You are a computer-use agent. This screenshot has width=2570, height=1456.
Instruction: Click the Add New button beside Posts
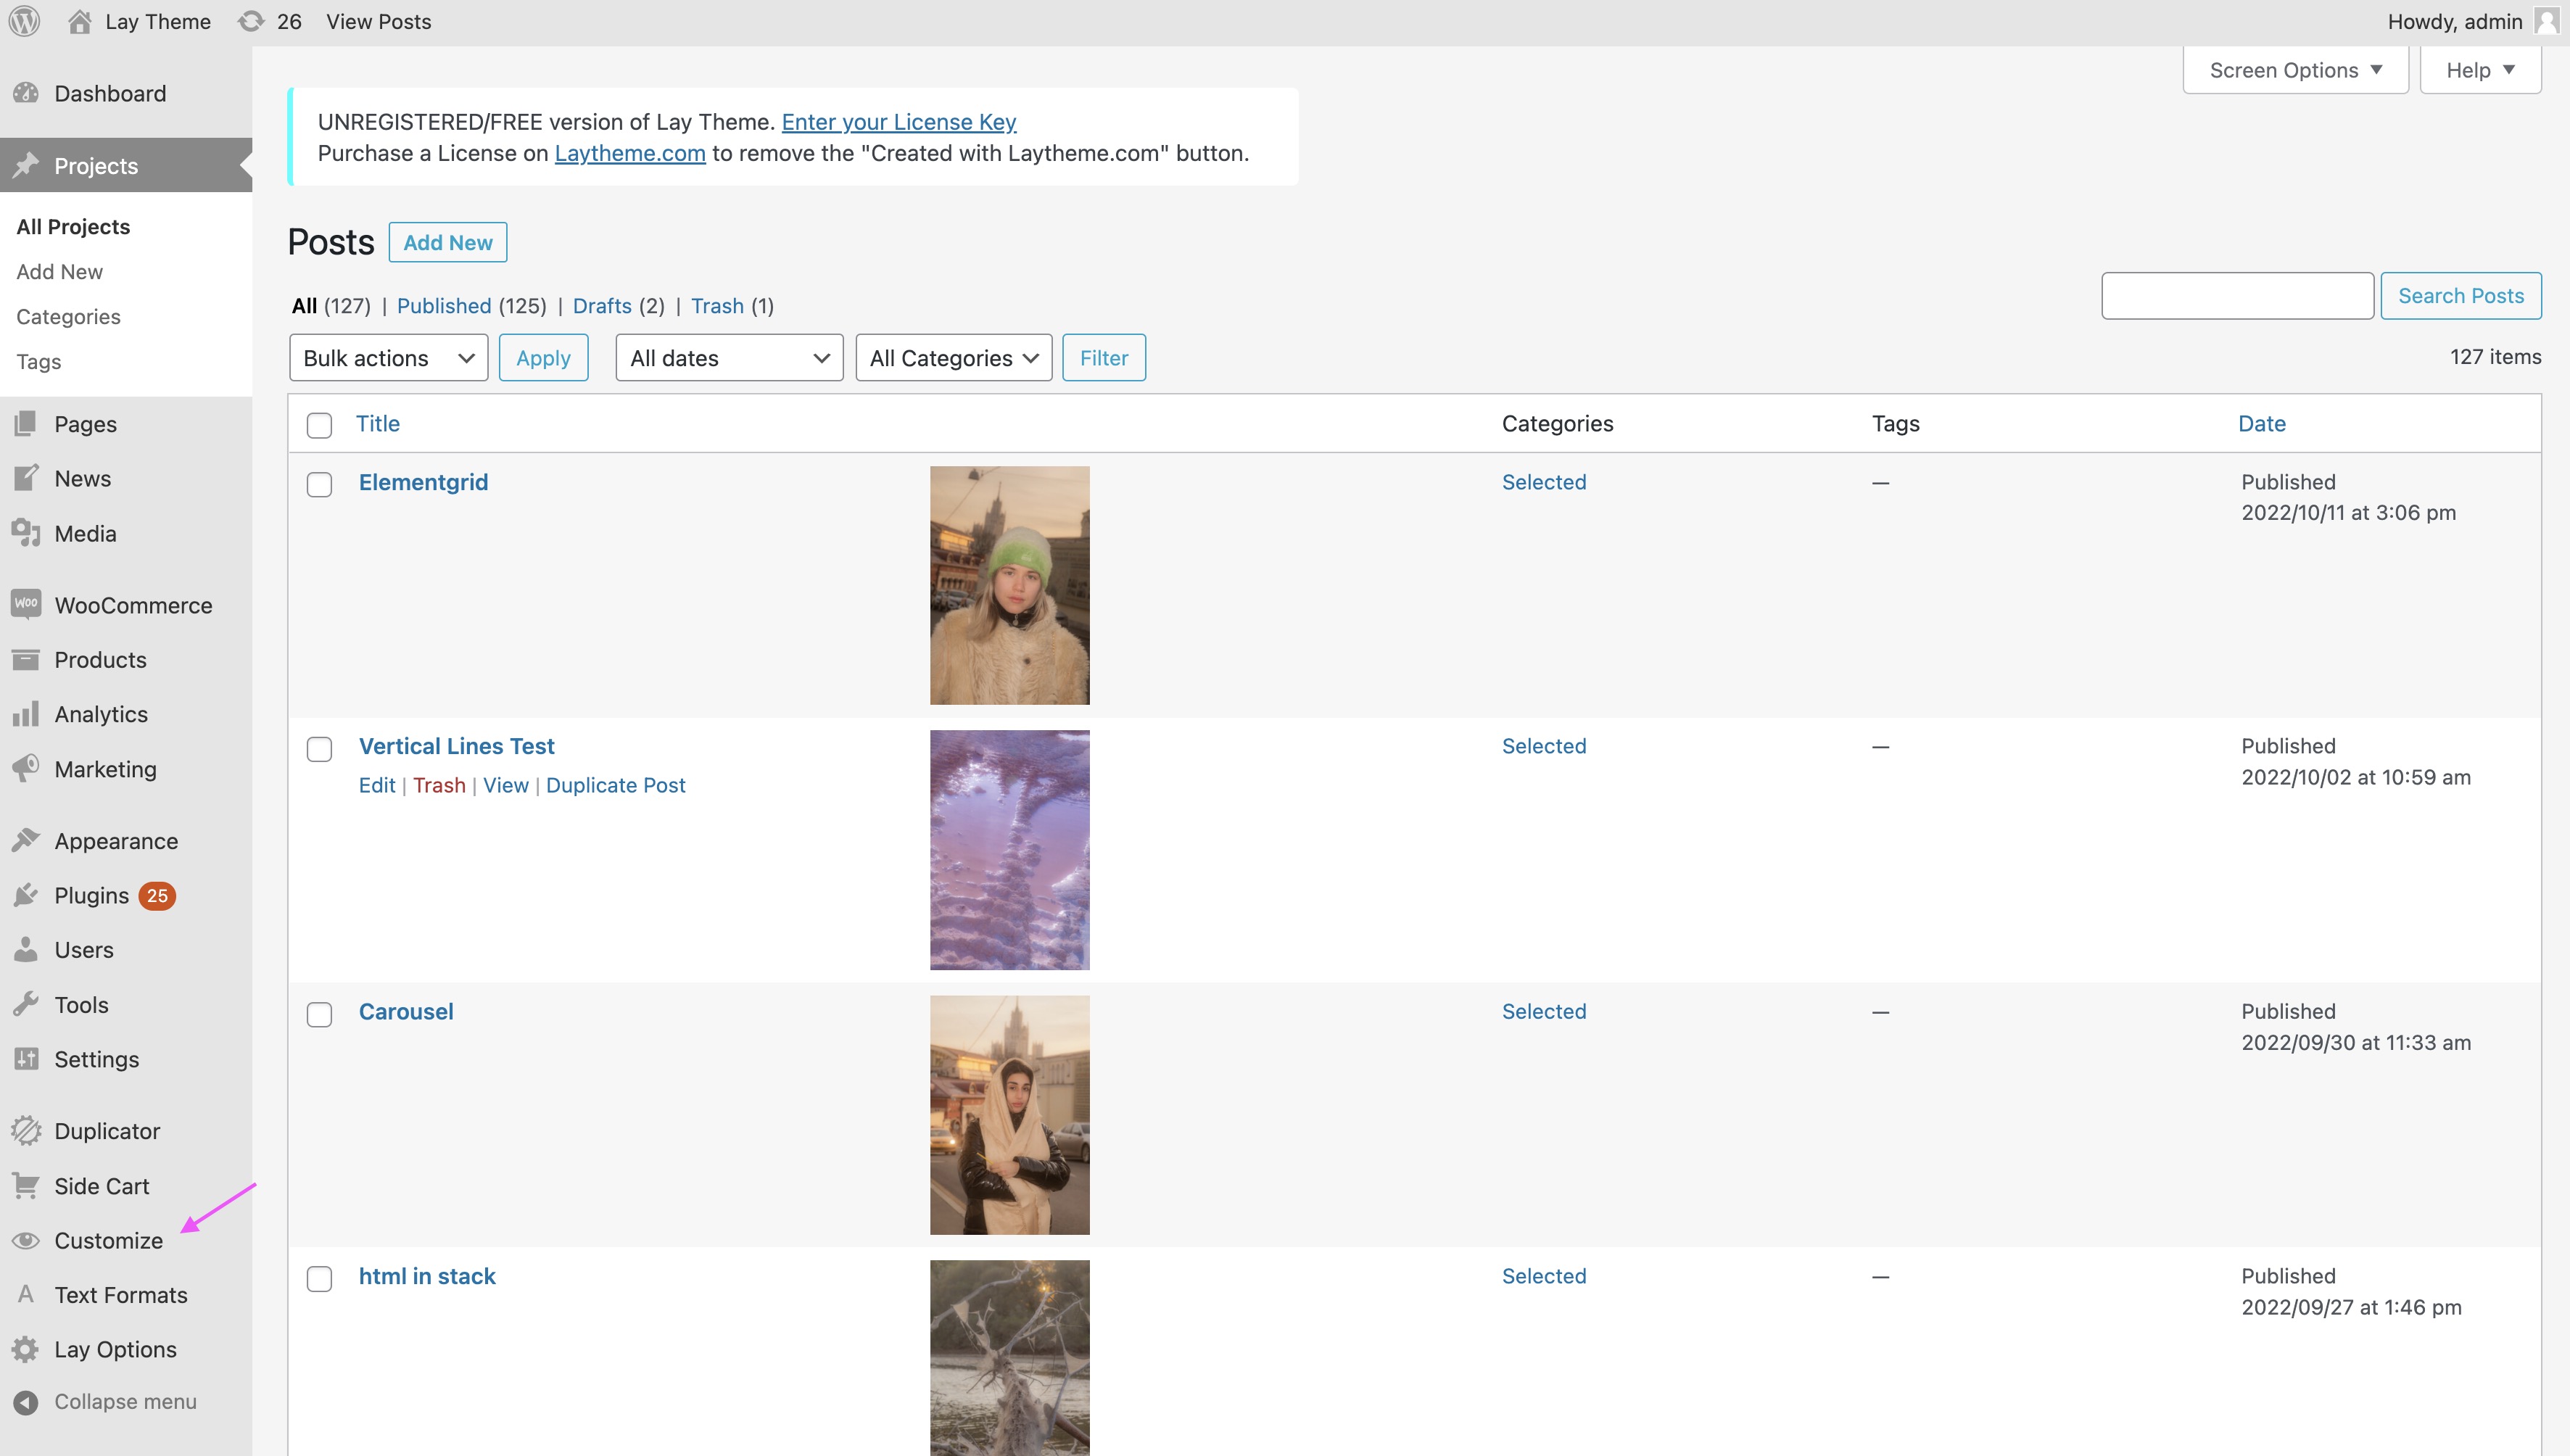(447, 242)
